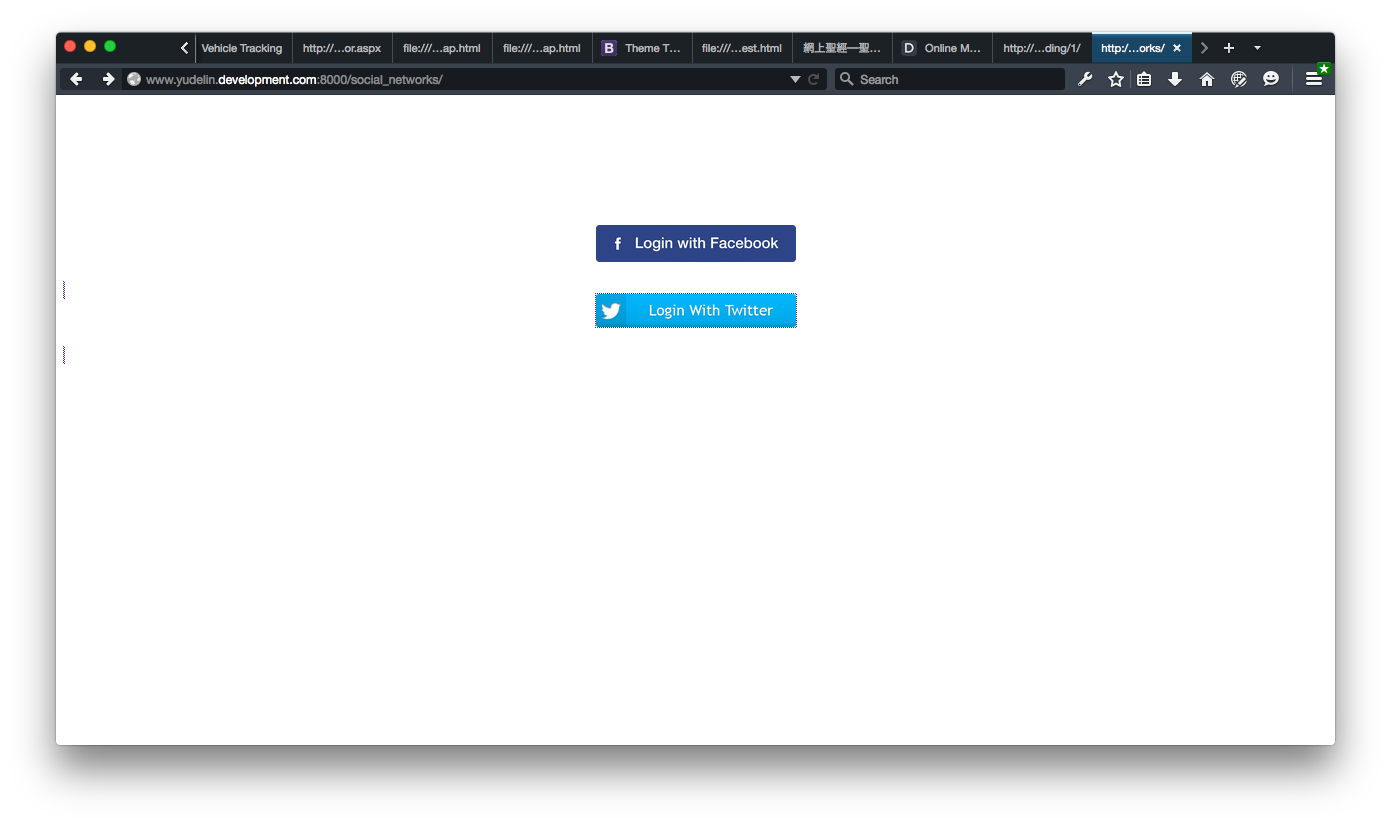Open the URL history dropdown arrow
Image resolution: width=1391 pixels, height=825 pixels.
[x=795, y=79]
